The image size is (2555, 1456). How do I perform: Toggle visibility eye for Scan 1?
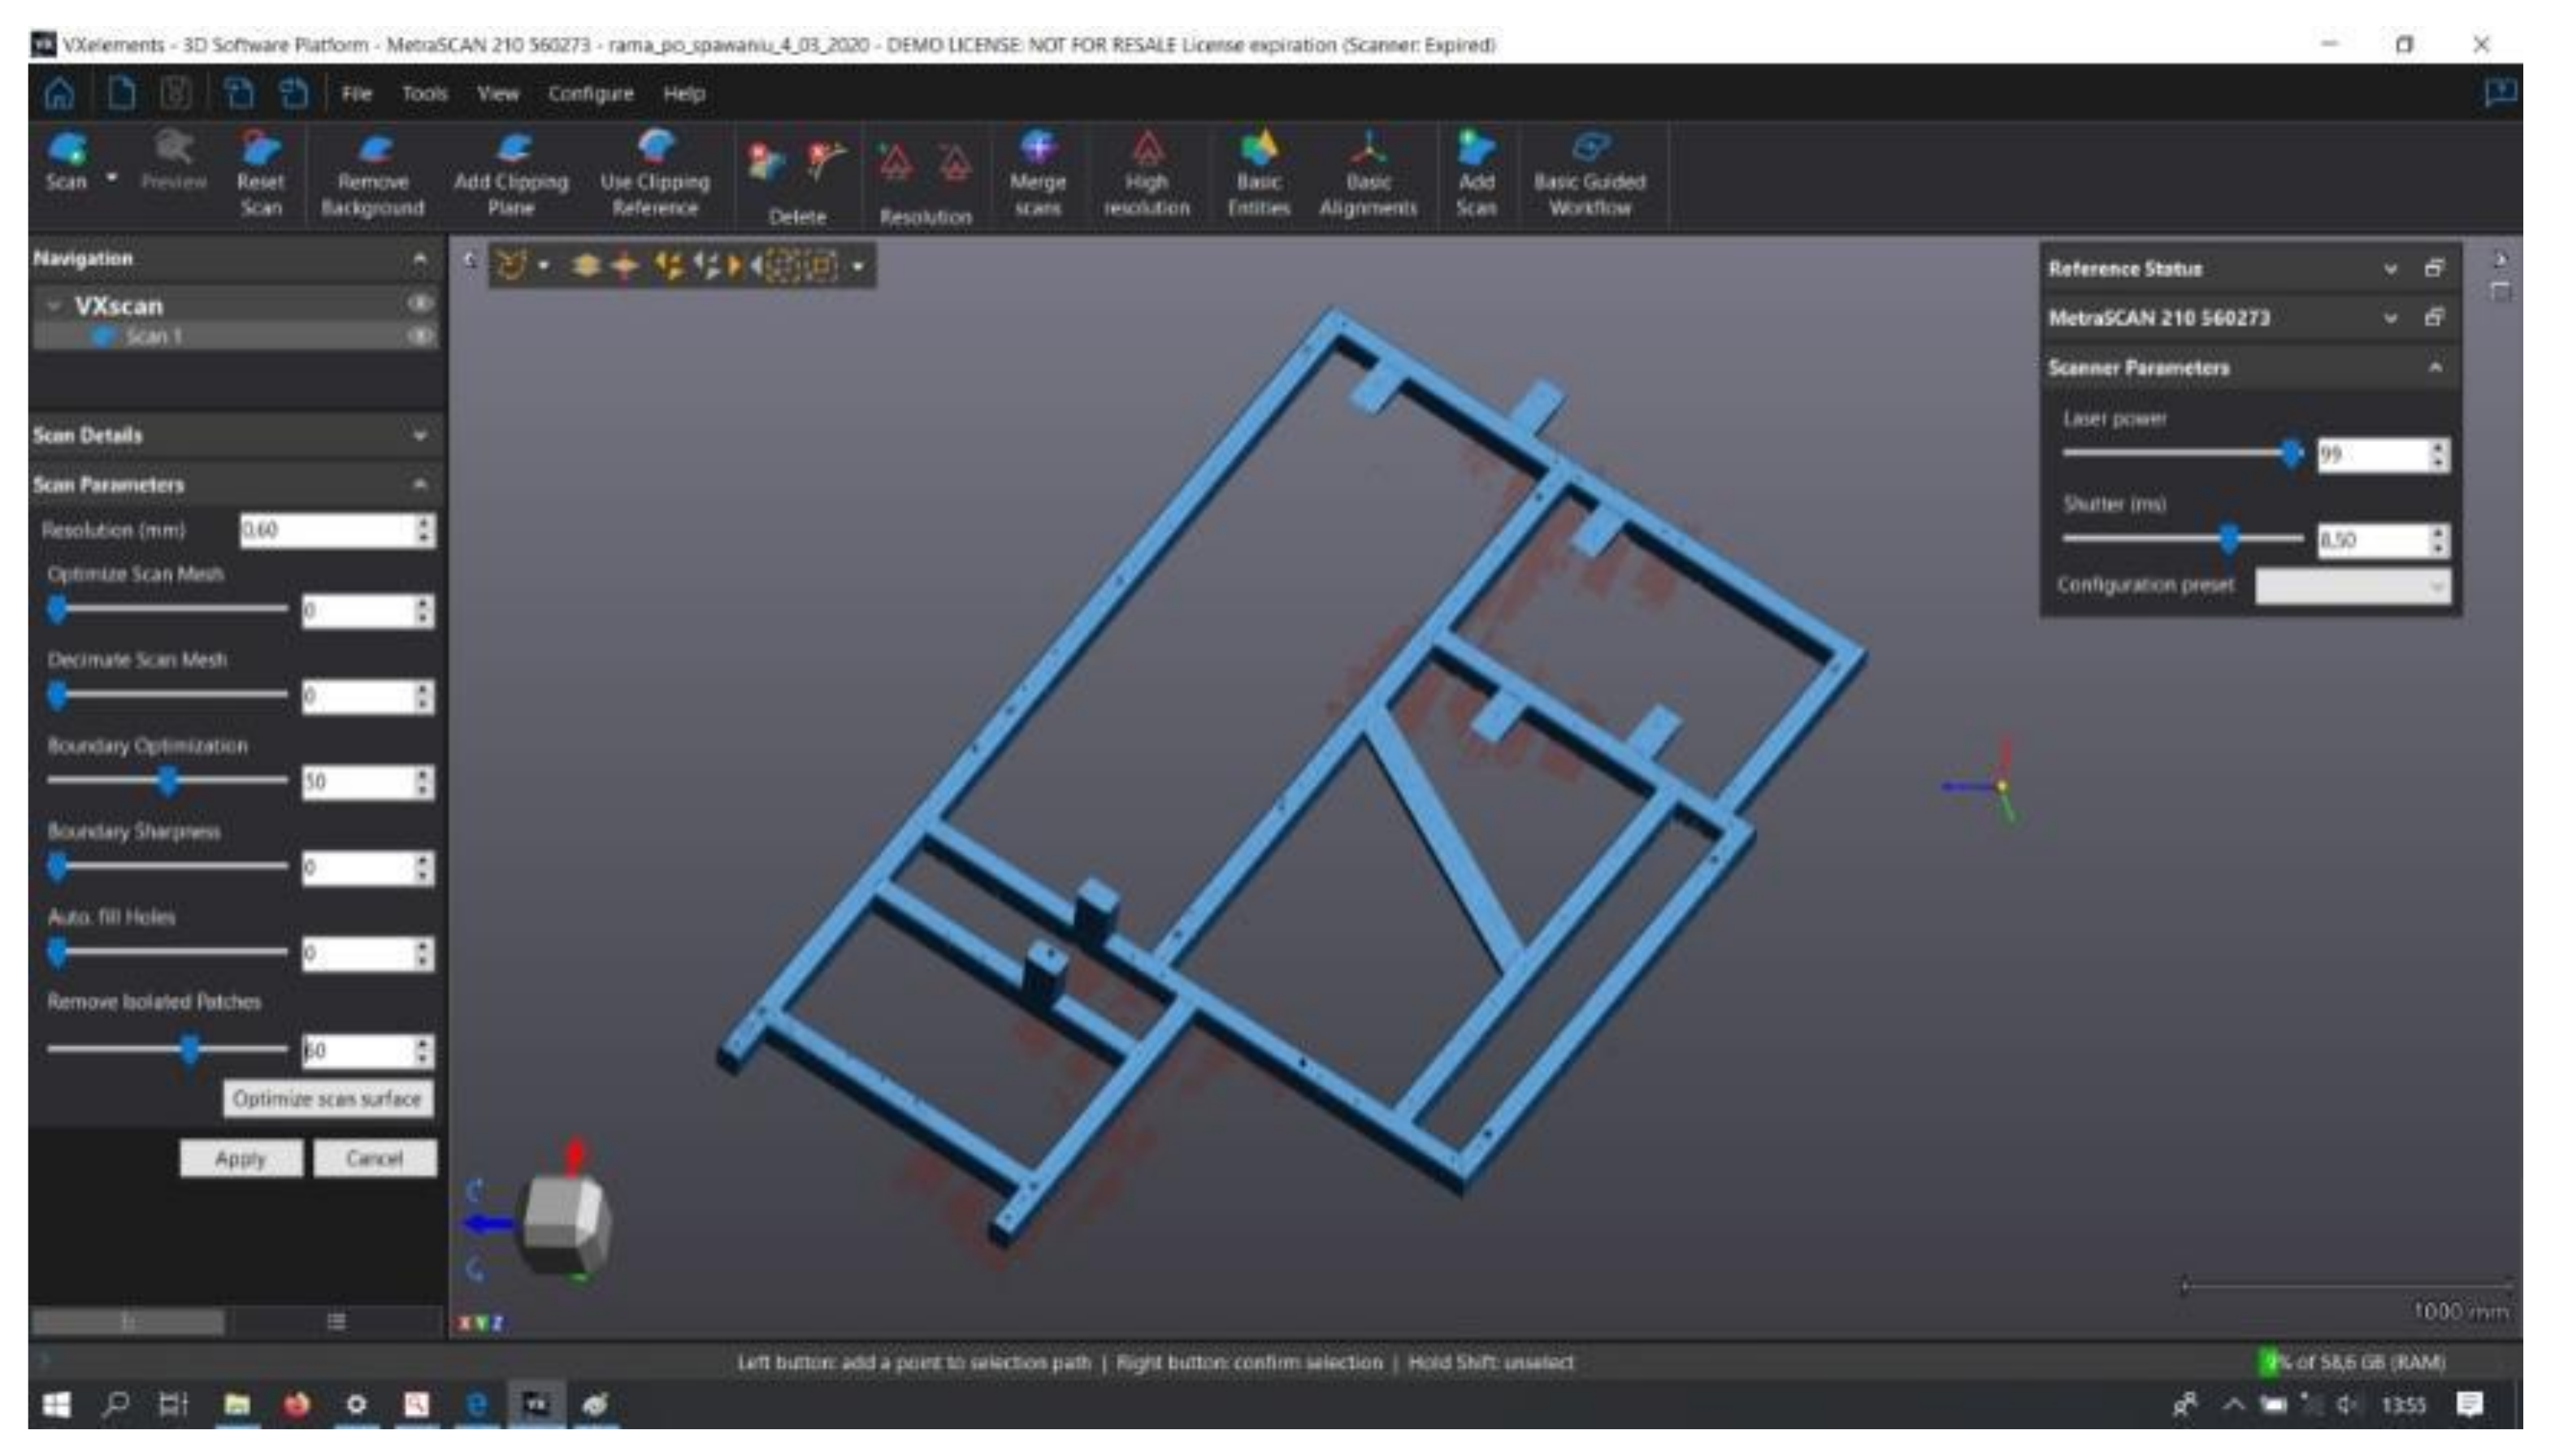(x=420, y=336)
